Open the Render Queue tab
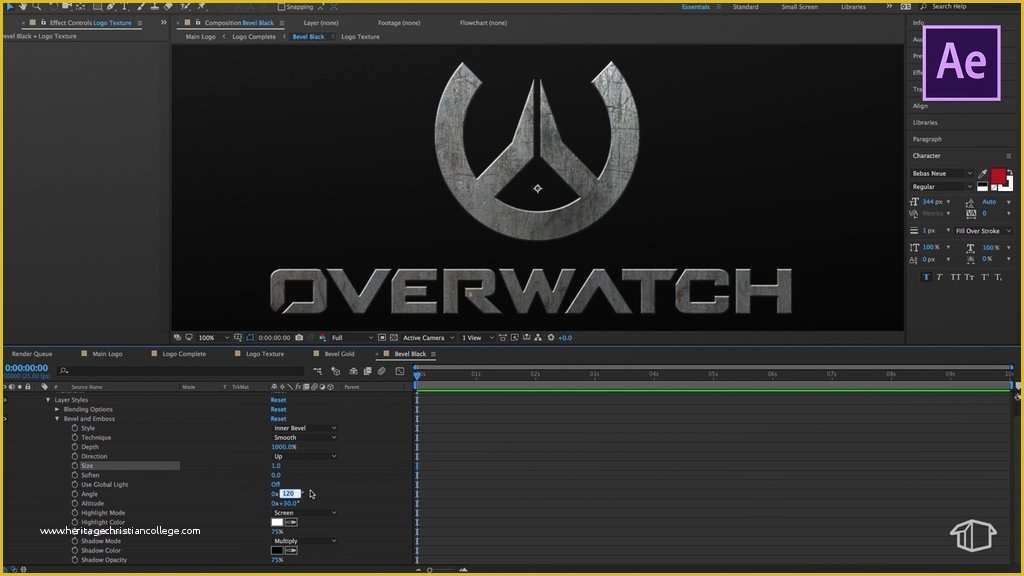 coord(32,354)
